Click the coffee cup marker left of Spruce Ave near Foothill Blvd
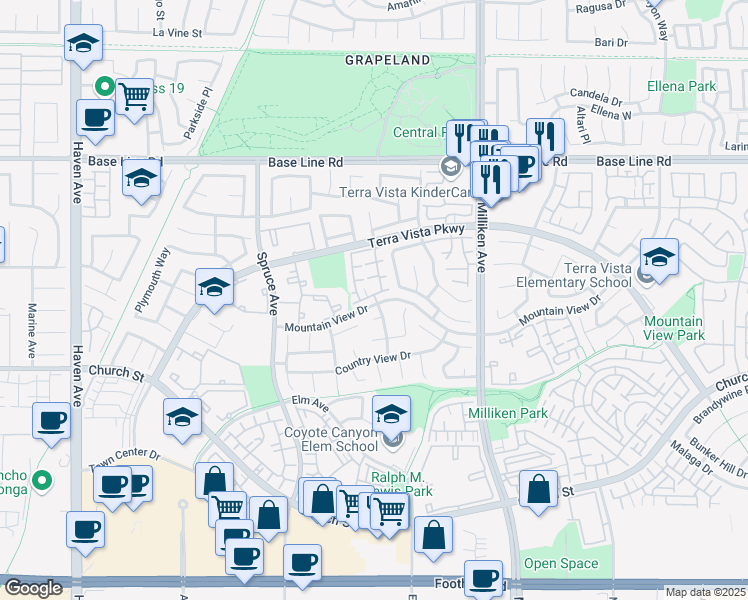Viewport: 748px width, 600px height. pos(244,558)
